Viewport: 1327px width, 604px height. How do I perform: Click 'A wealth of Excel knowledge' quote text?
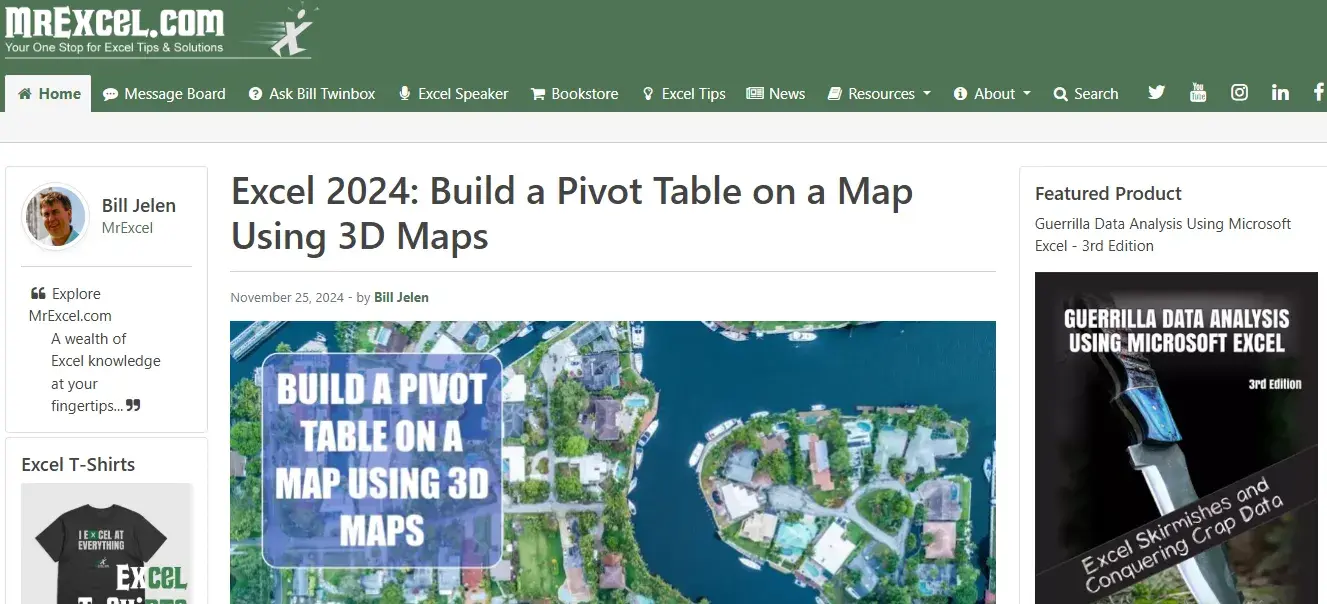click(106, 372)
